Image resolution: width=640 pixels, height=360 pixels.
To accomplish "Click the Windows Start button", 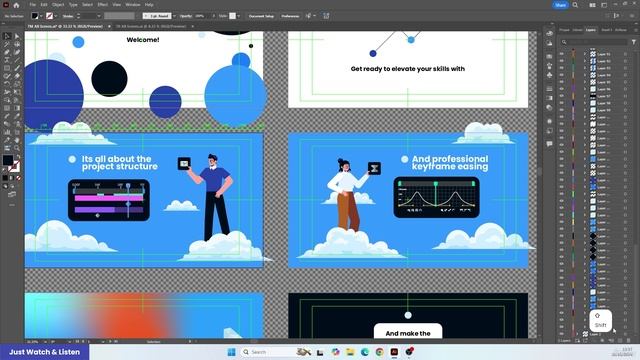I will [231, 352].
